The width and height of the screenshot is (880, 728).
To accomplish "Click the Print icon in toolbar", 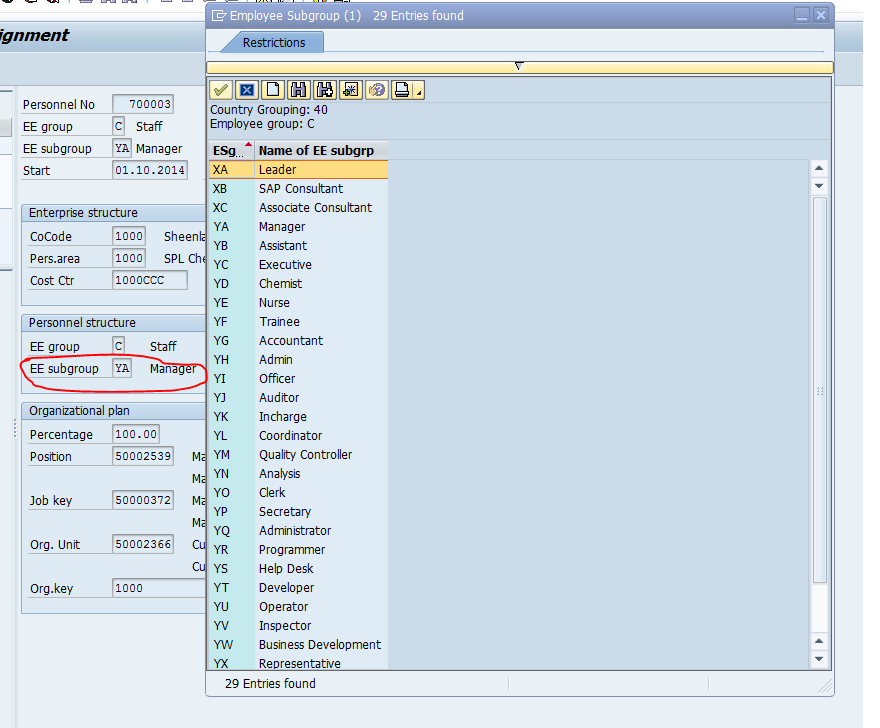I will click(x=402, y=90).
